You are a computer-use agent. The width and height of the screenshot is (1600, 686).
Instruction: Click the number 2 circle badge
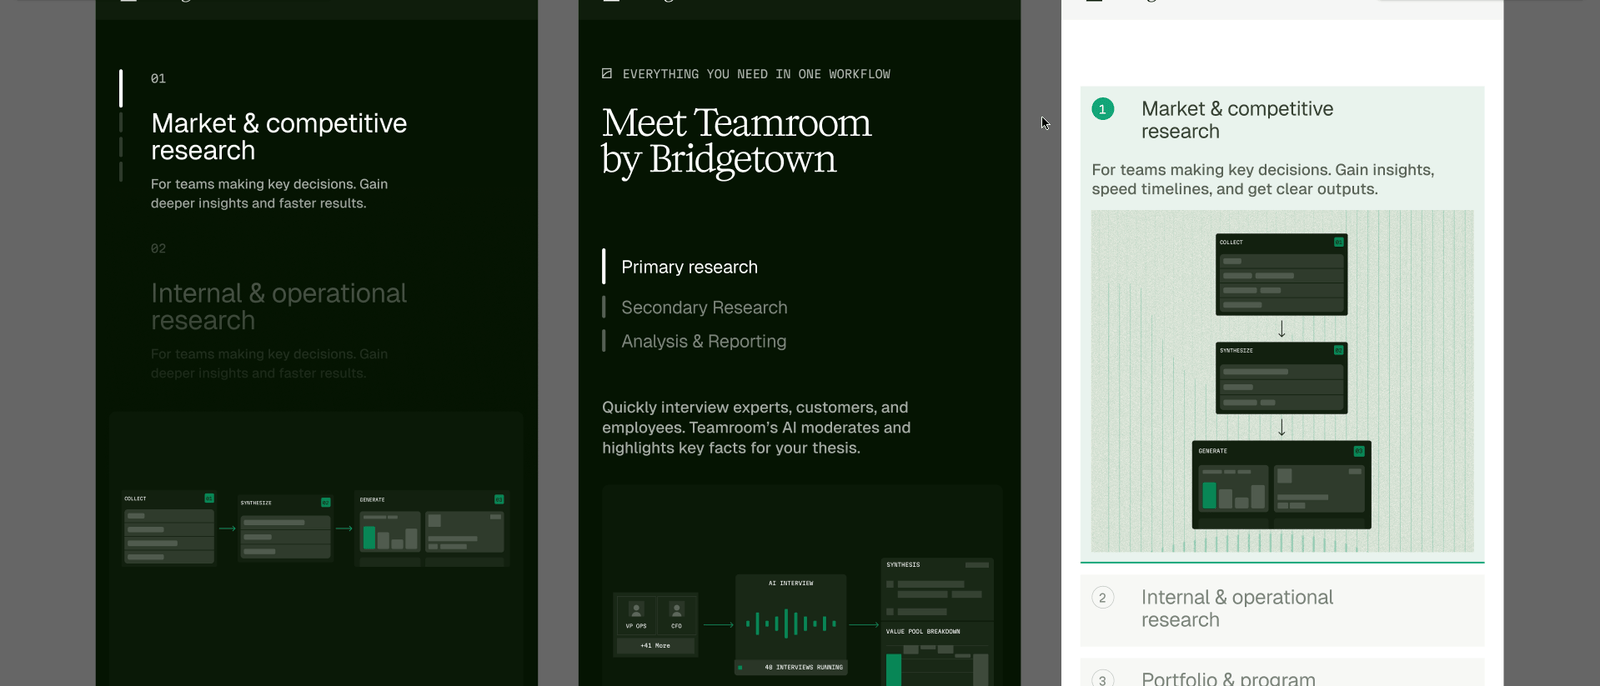pyautogui.click(x=1103, y=598)
